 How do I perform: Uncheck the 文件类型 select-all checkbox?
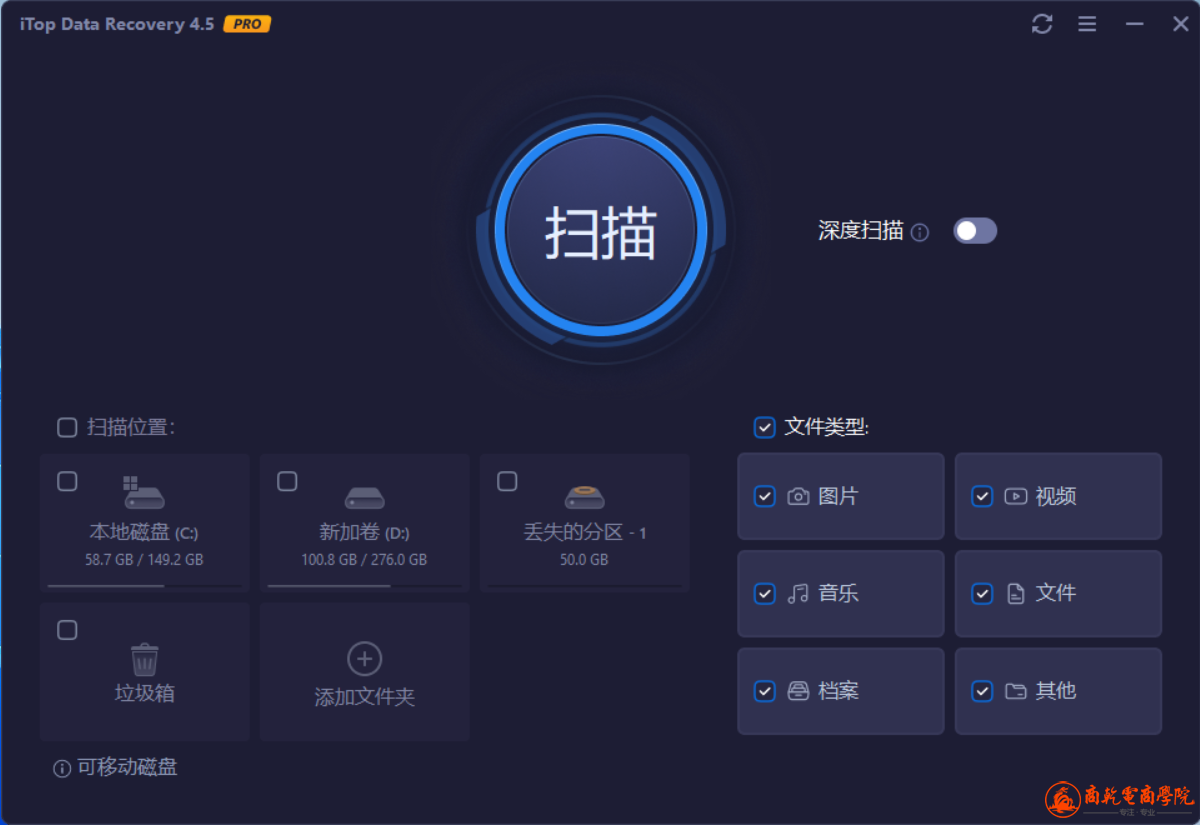(x=764, y=428)
